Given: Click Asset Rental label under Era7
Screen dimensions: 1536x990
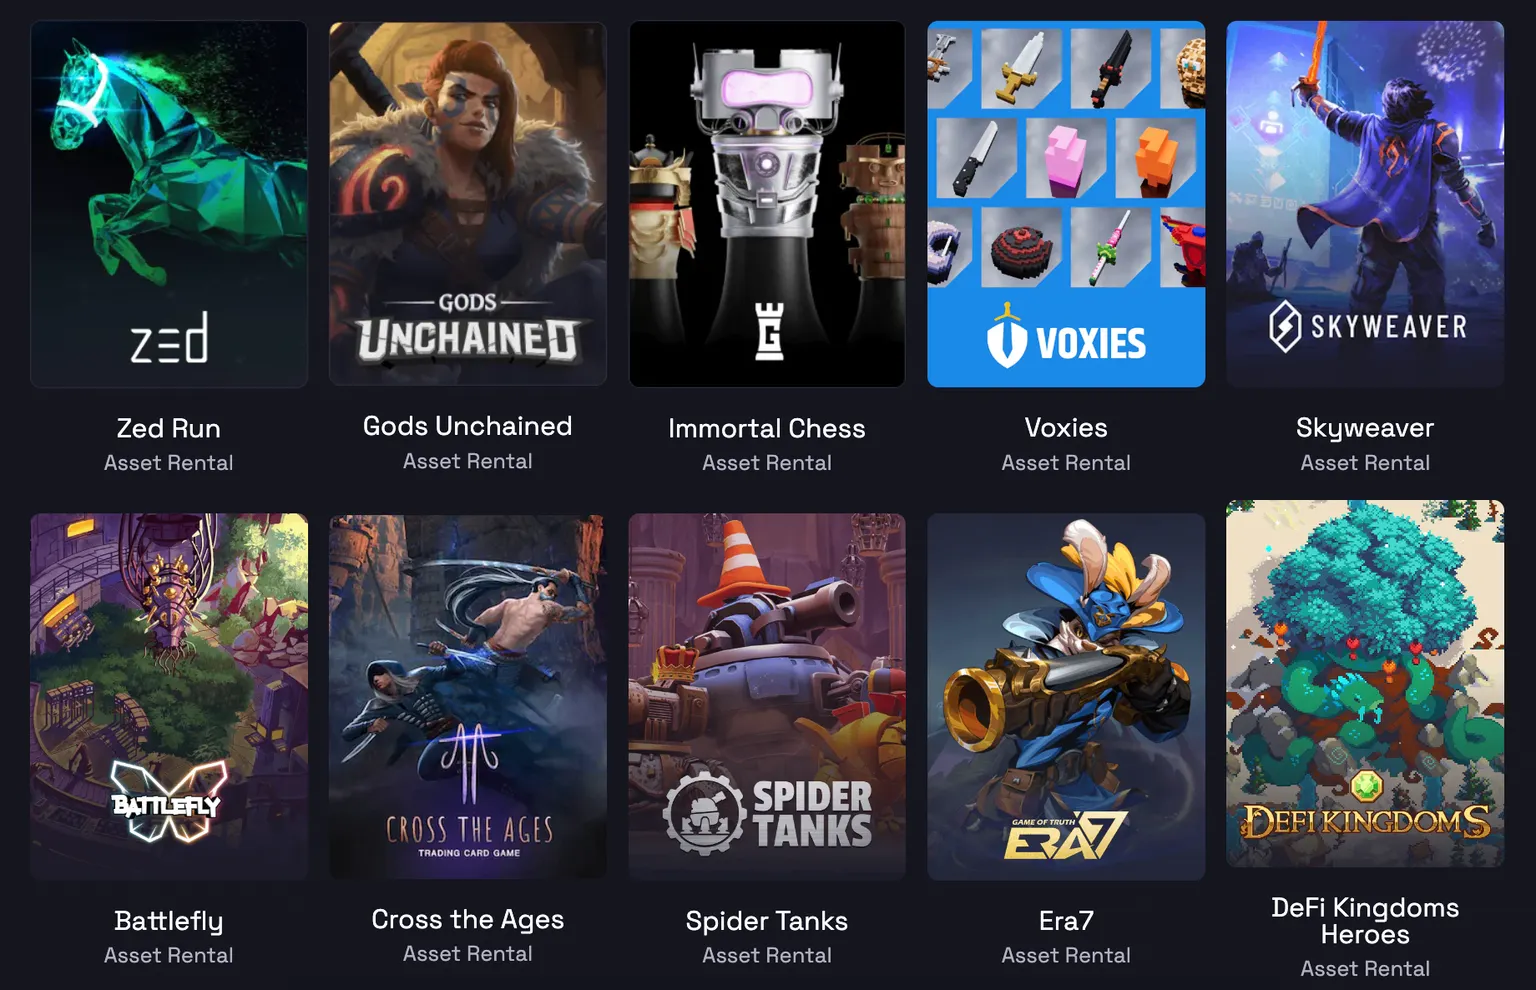Looking at the screenshot, I should click(1066, 955).
